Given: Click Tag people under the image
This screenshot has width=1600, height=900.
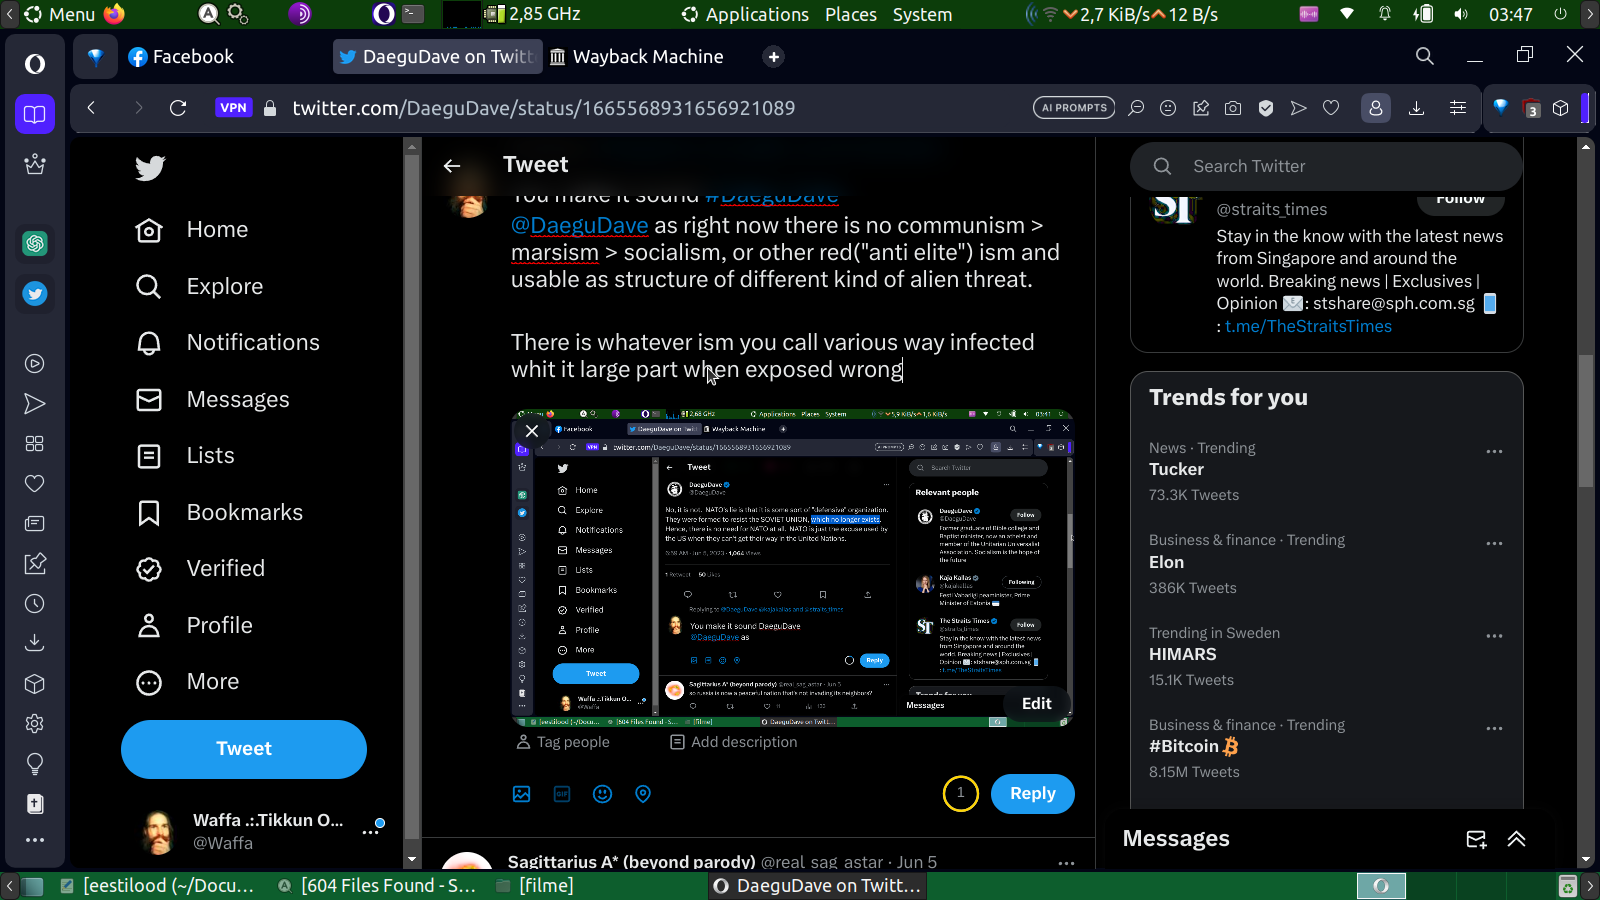Looking at the screenshot, I should click(x=563, y=742).
